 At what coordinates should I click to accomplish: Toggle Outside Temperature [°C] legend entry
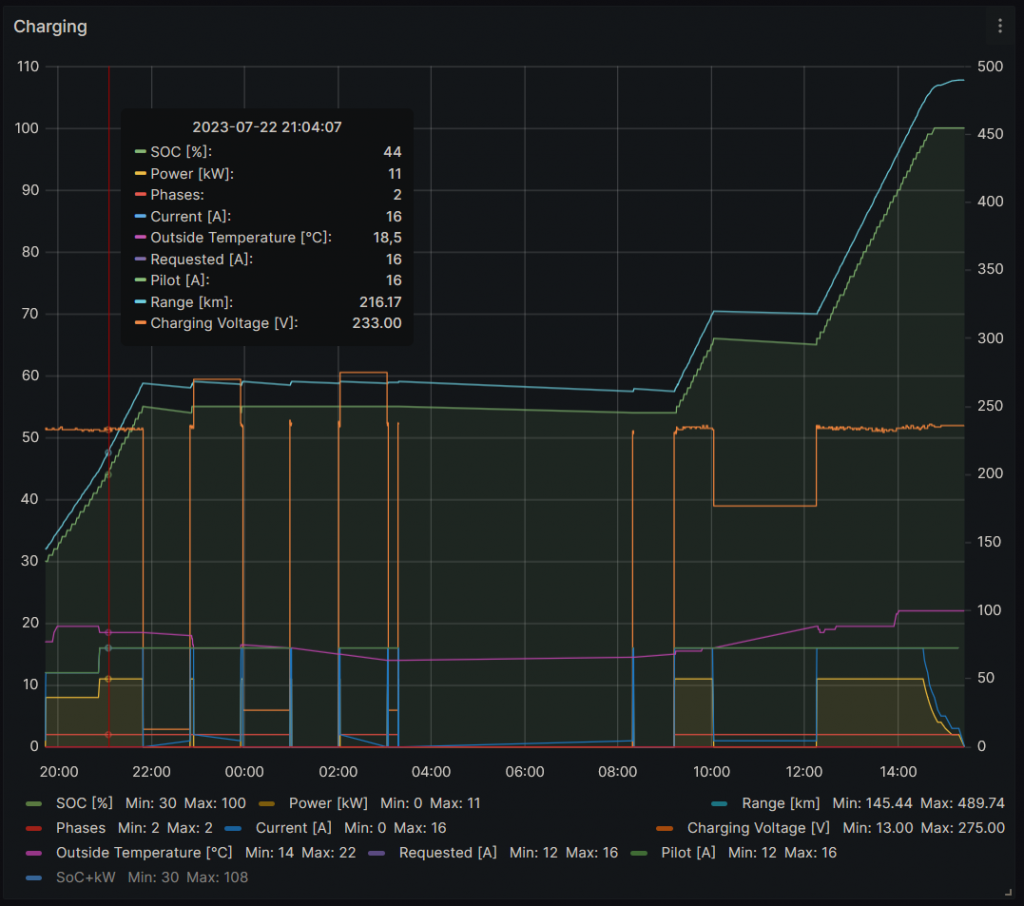[144, 853]
